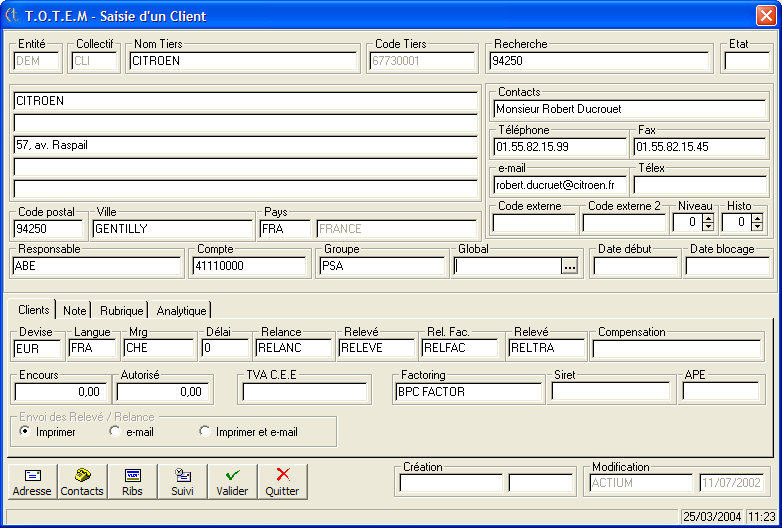The image size is (782, 528).
Task: Click the Contacts field Monsieur Robert Ducrouet
Action: tap(629, 109)
